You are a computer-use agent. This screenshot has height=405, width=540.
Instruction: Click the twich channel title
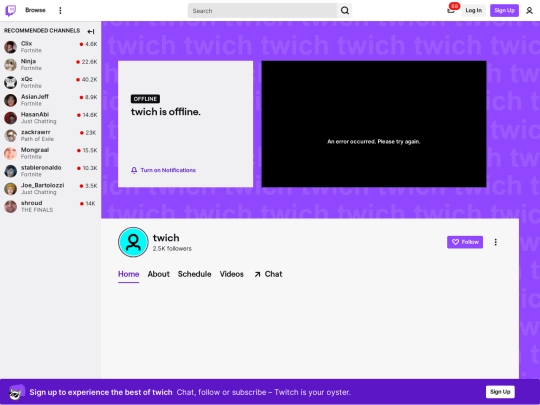pyautogui.click(x=166, y=238)
